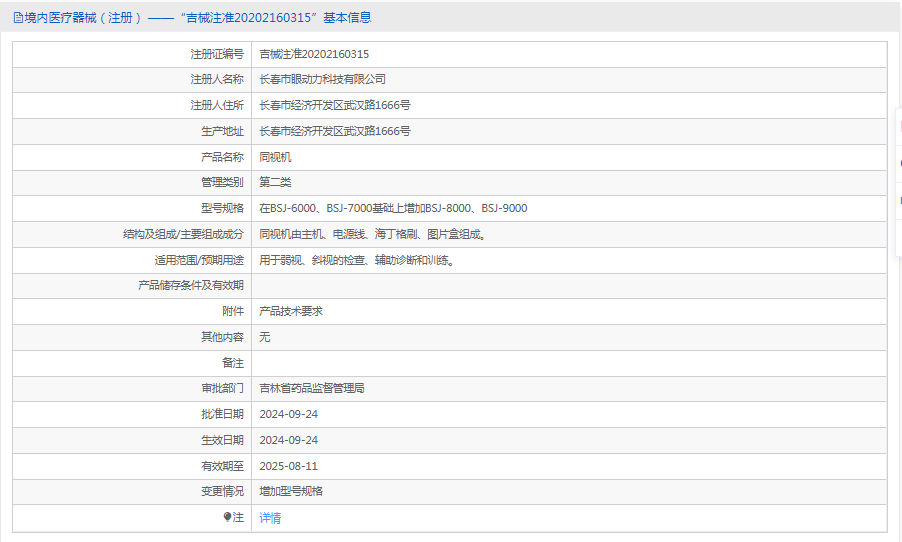Click the 有效期至 label cell
The height and width of the screenshot is (542, 902).
(x=132, y=466)
